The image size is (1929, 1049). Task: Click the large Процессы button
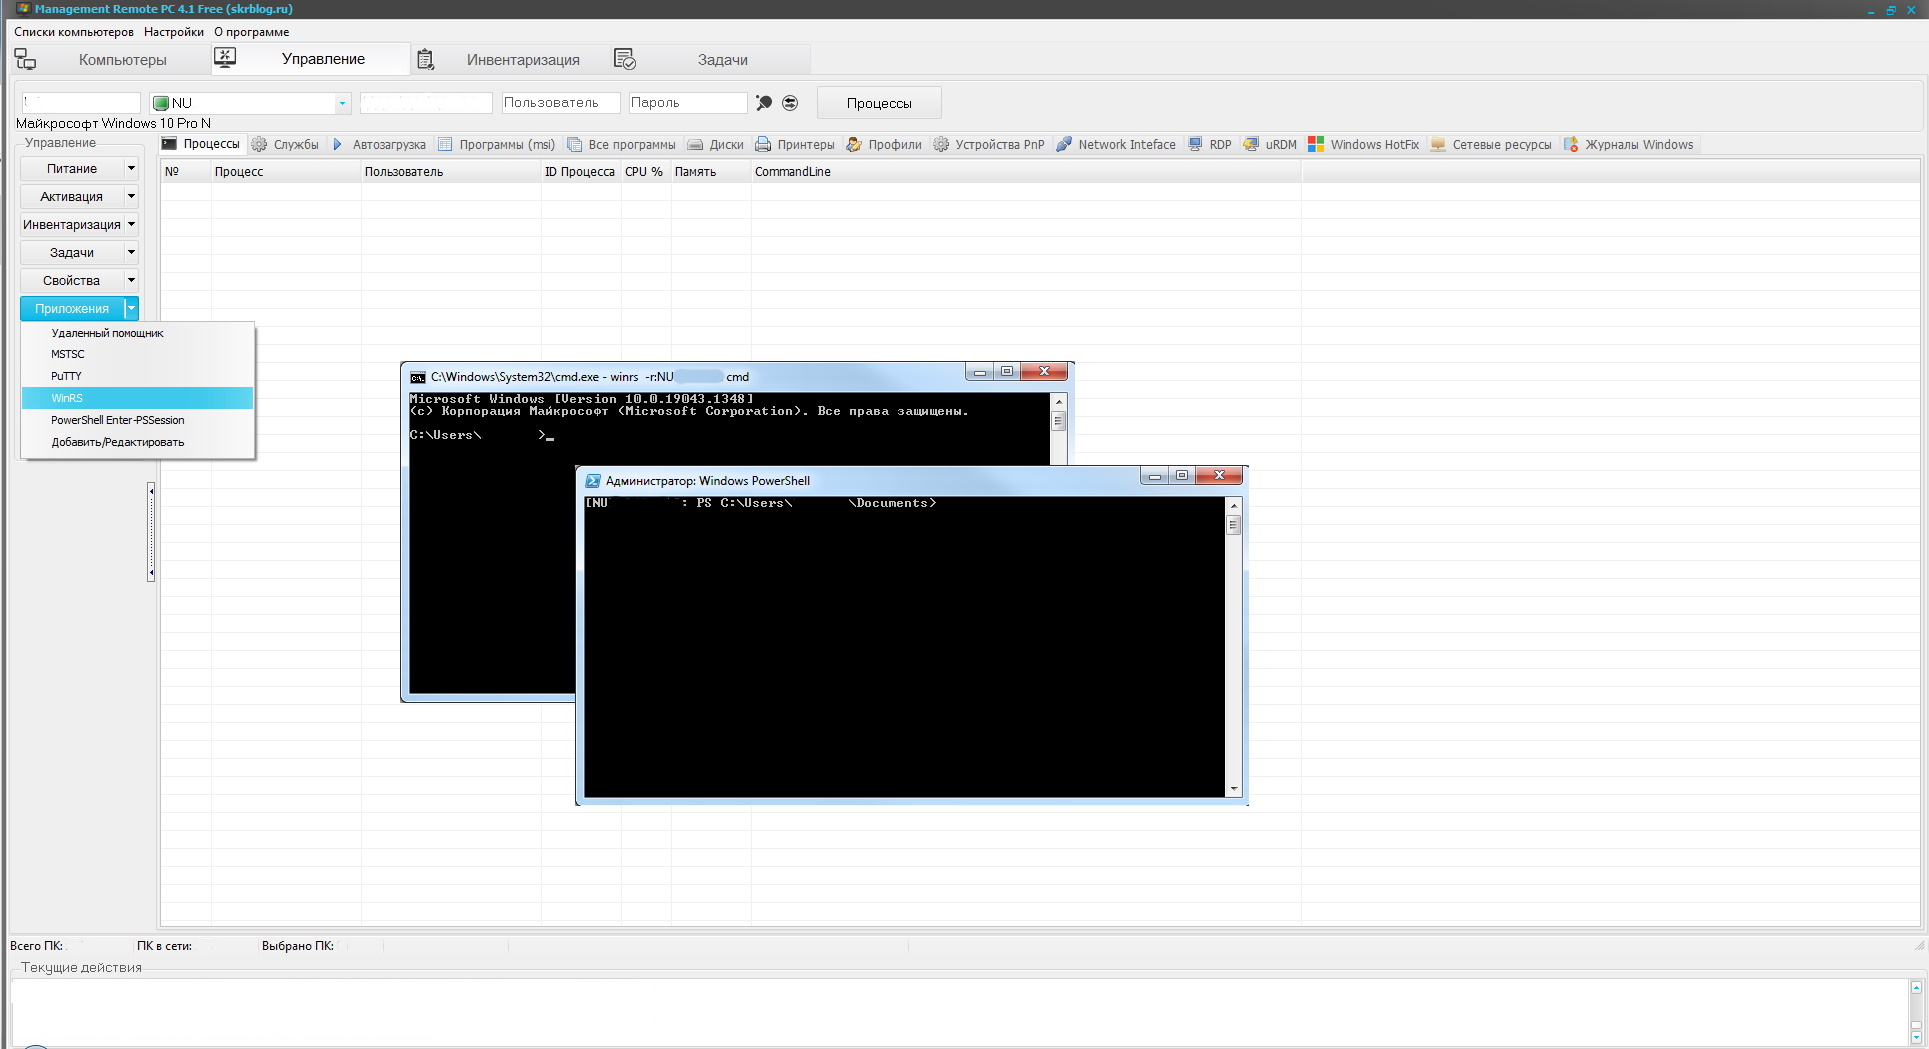pos(879,103)
